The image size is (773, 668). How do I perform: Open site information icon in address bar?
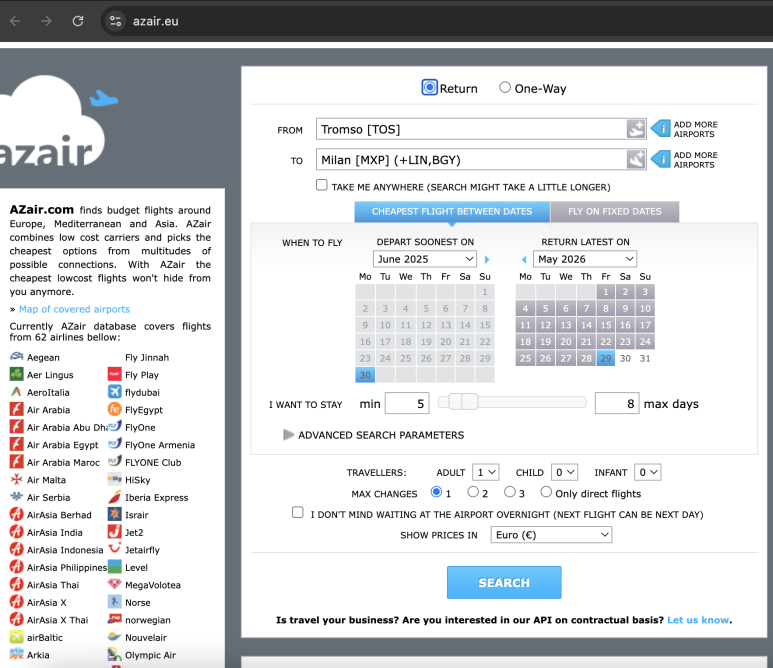coord(115,21)
